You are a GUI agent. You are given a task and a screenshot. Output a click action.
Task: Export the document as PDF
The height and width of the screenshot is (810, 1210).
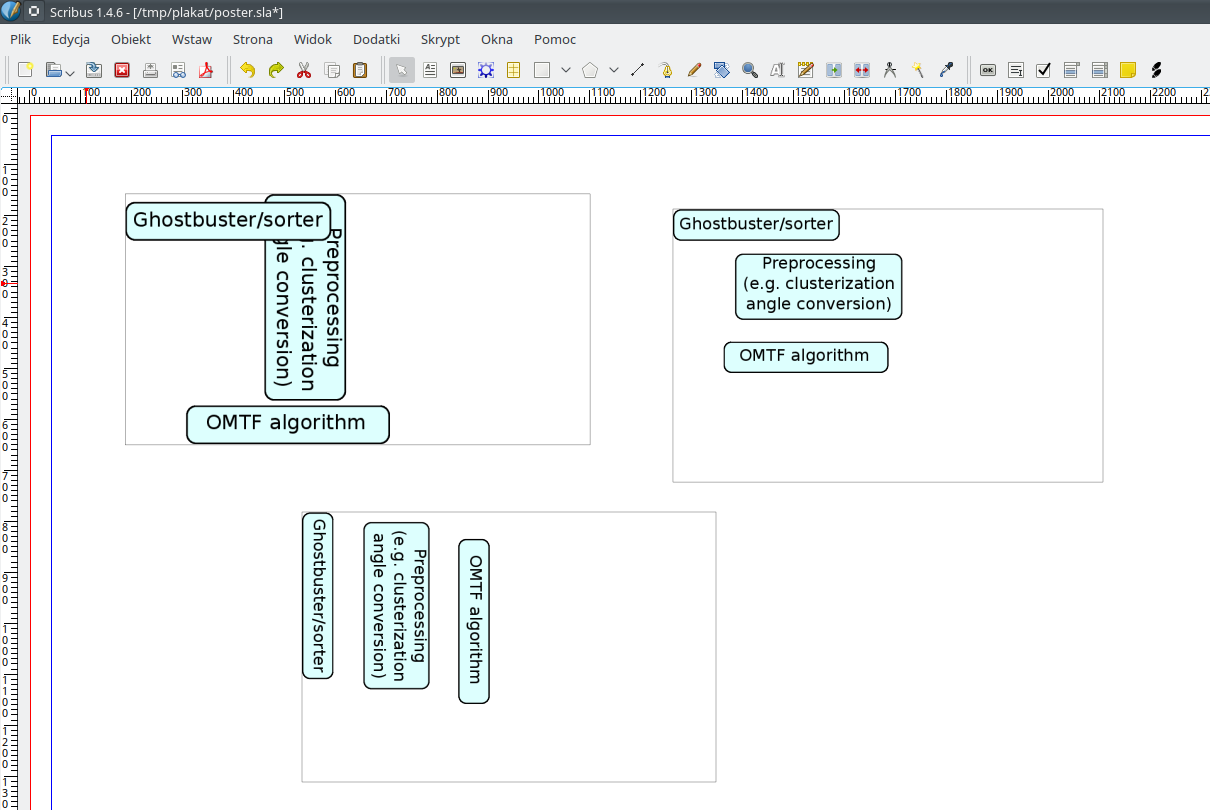[207, 70]
